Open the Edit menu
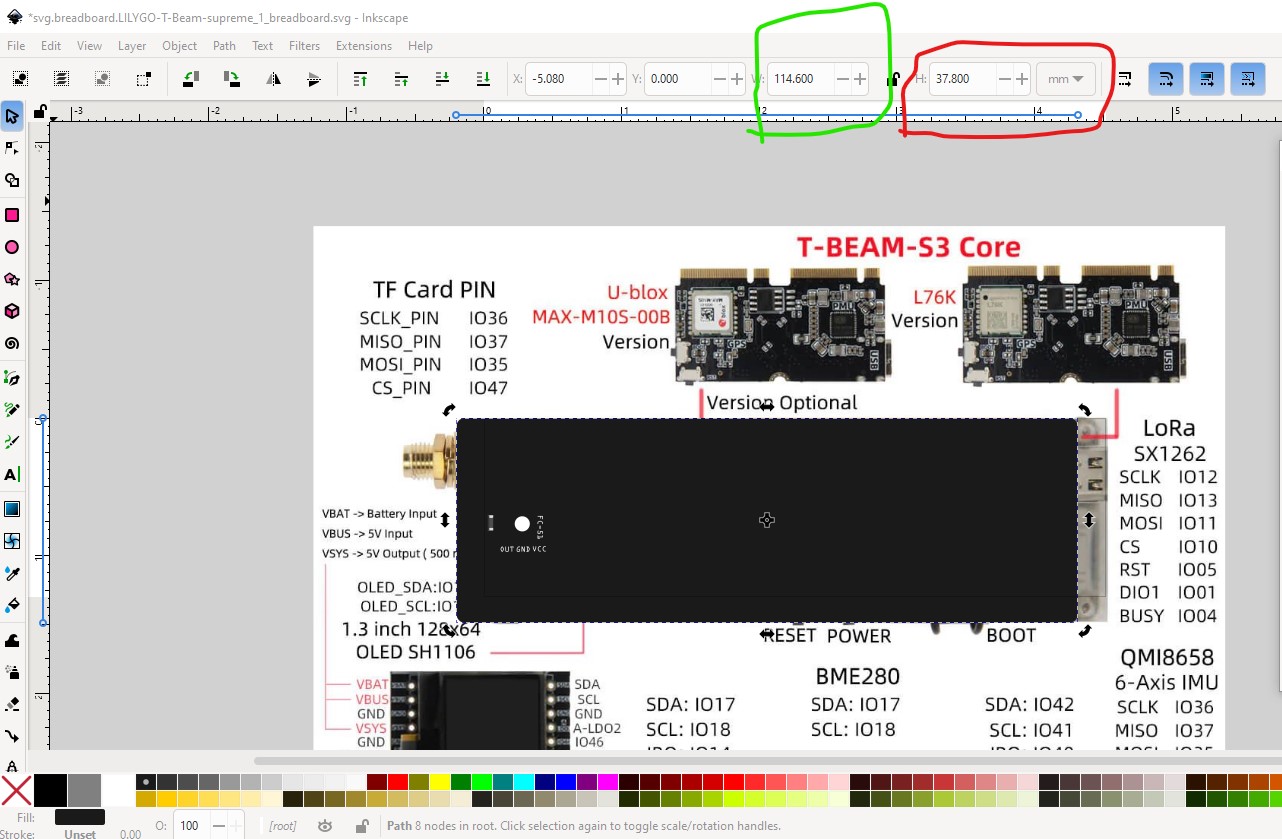This screenshot has width=1282, height=839. tap(51, 45)
